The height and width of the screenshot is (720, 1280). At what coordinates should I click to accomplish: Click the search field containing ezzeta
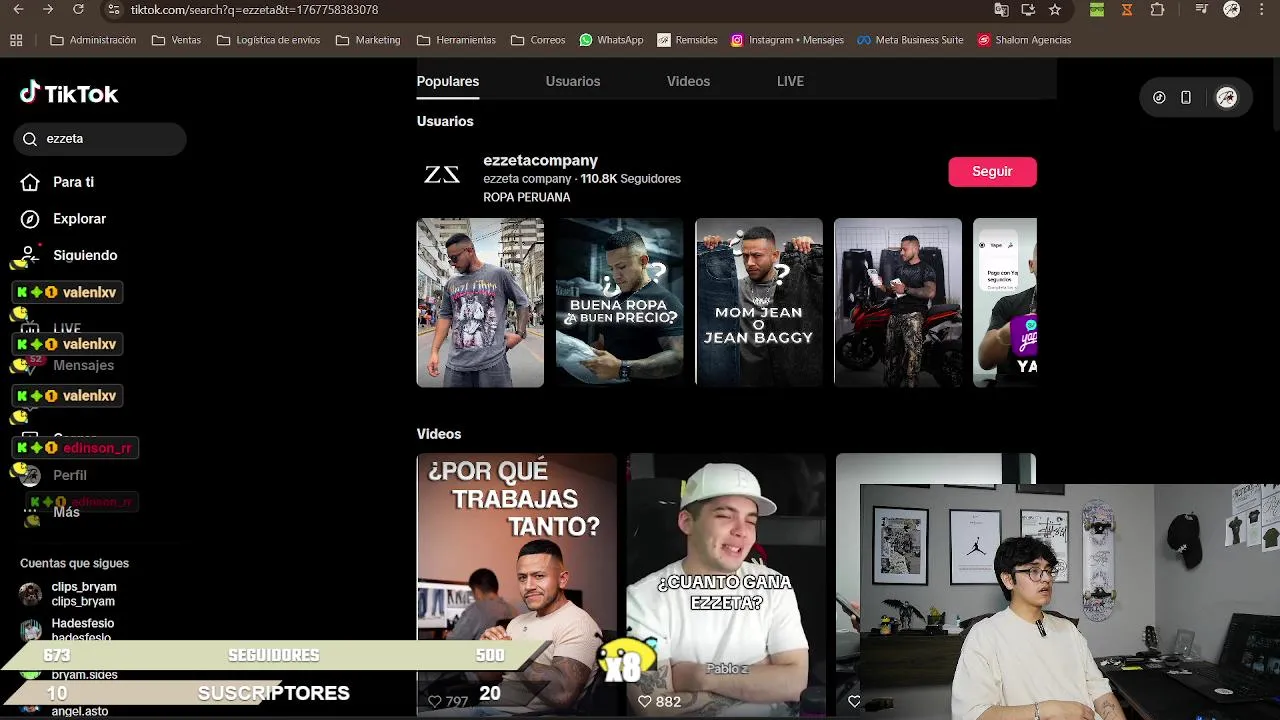[100, 139]
